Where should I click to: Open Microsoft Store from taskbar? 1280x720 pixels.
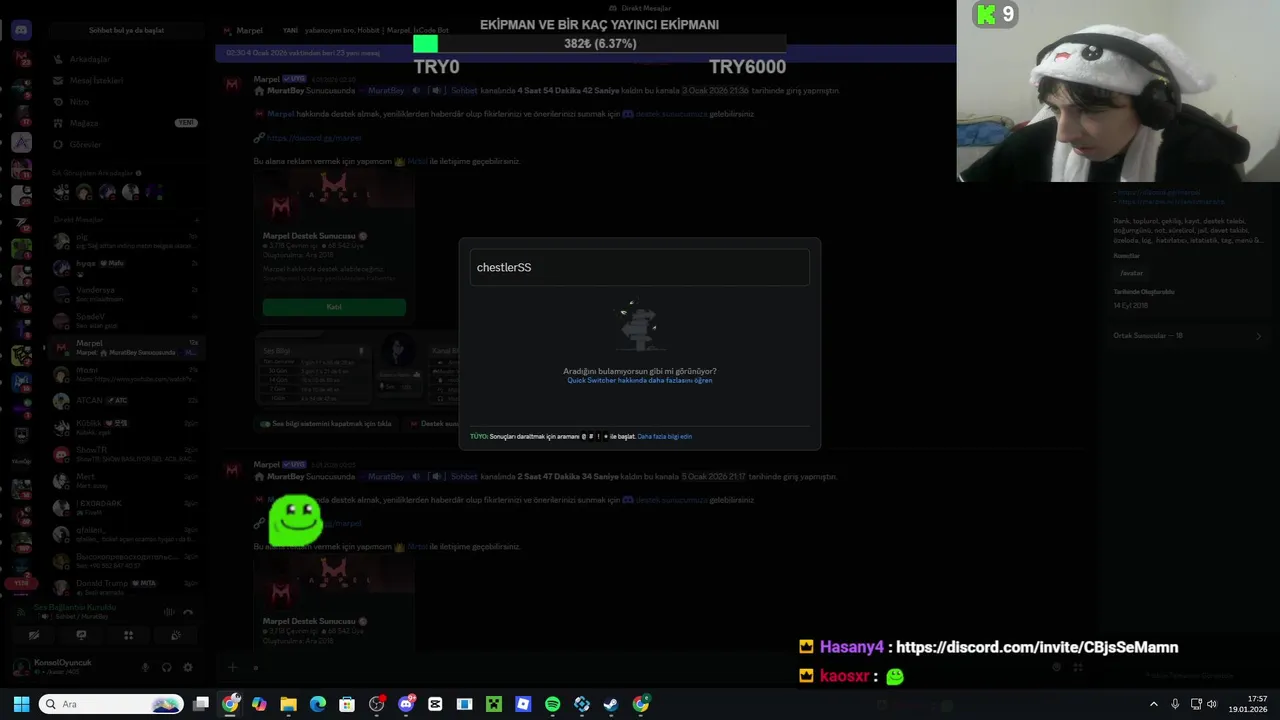[347, 704]
